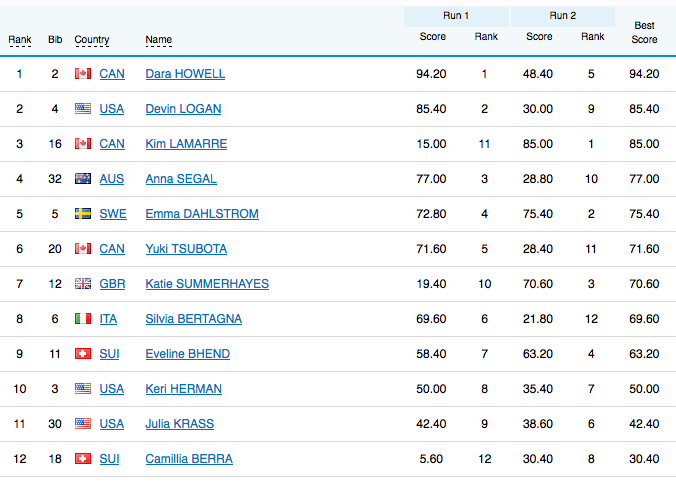Sort by Name column header

[158, 41]
